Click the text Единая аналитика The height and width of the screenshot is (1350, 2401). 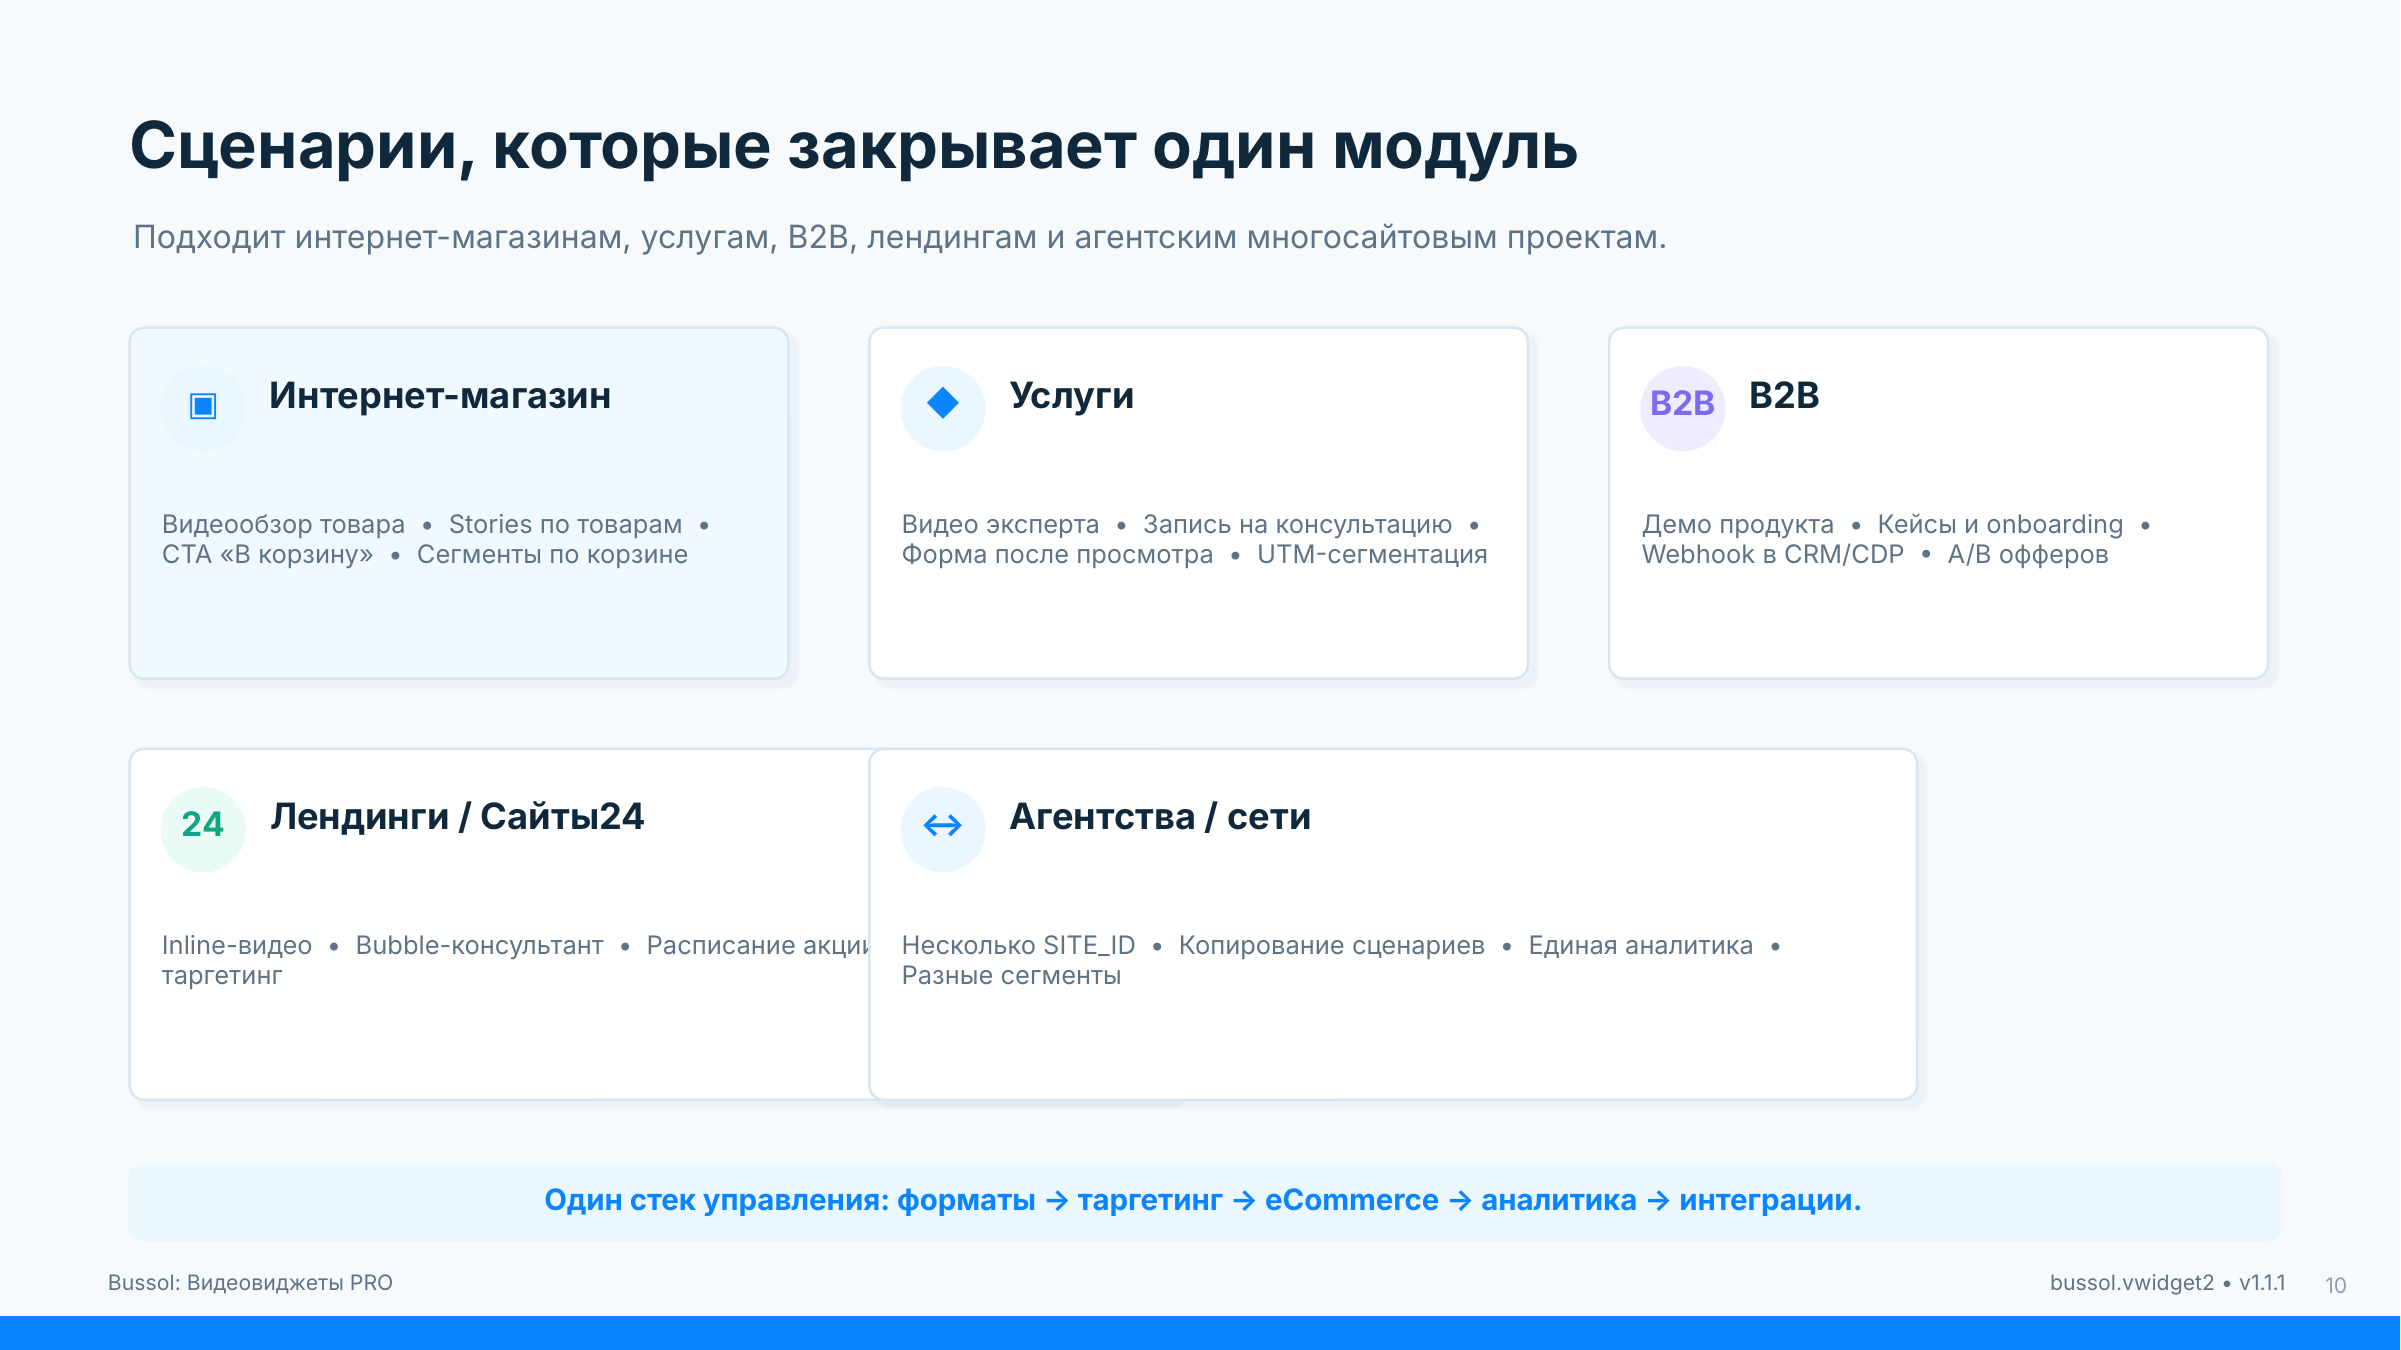pyautogui.click(x=1640, y=945)
